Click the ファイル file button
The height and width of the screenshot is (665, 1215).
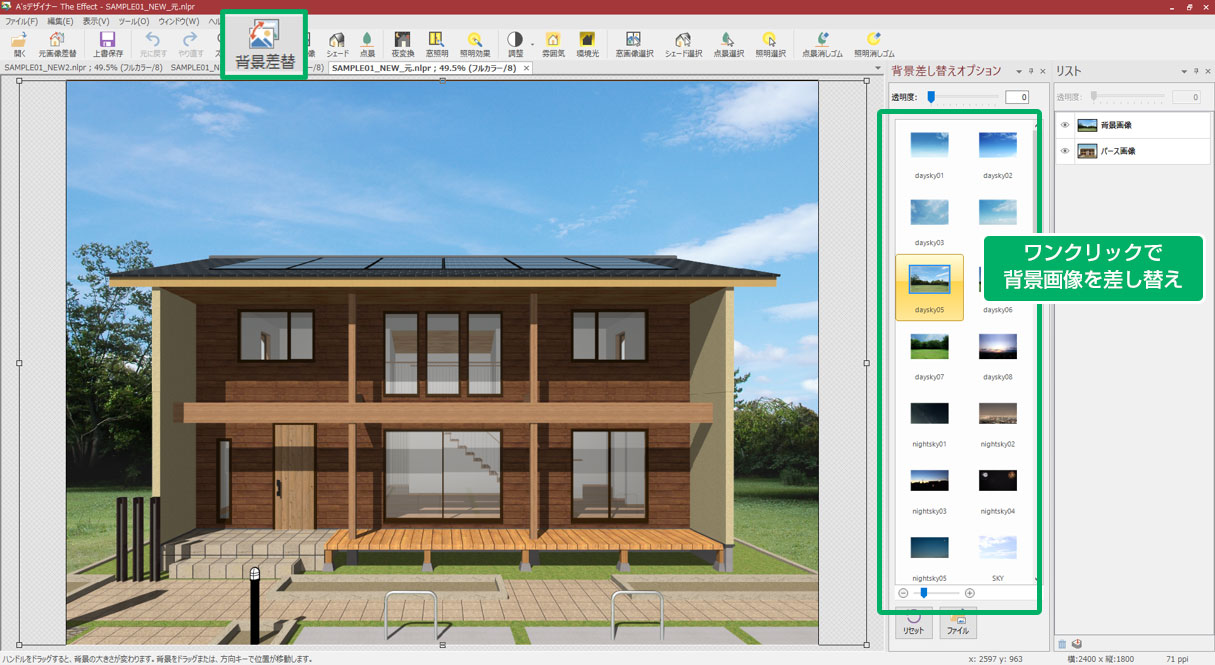point(957,625)
